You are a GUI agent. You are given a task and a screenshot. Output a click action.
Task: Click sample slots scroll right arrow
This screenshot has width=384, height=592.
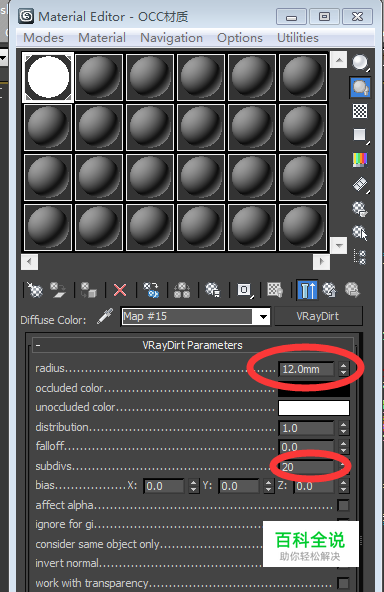[x=321, y=262]
